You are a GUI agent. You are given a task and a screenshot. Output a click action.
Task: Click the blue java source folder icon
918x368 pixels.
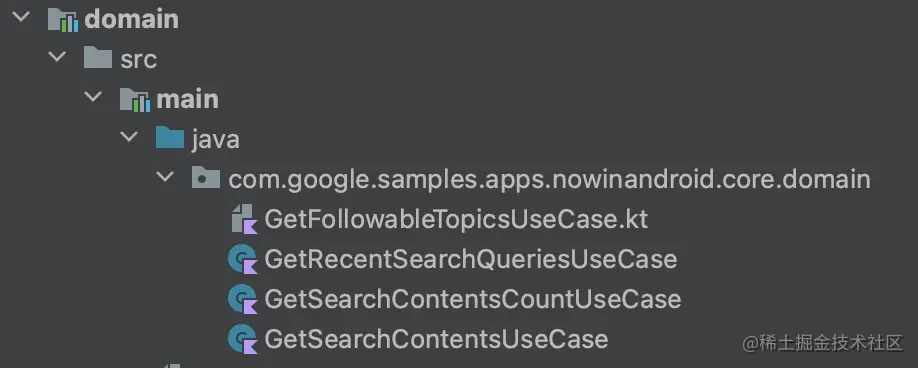170,139
